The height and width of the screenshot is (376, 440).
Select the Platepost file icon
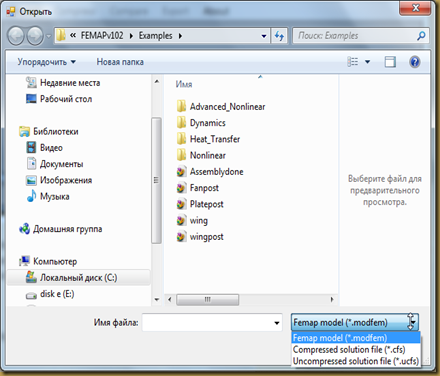pyautogui.click(x=181, y=204)
